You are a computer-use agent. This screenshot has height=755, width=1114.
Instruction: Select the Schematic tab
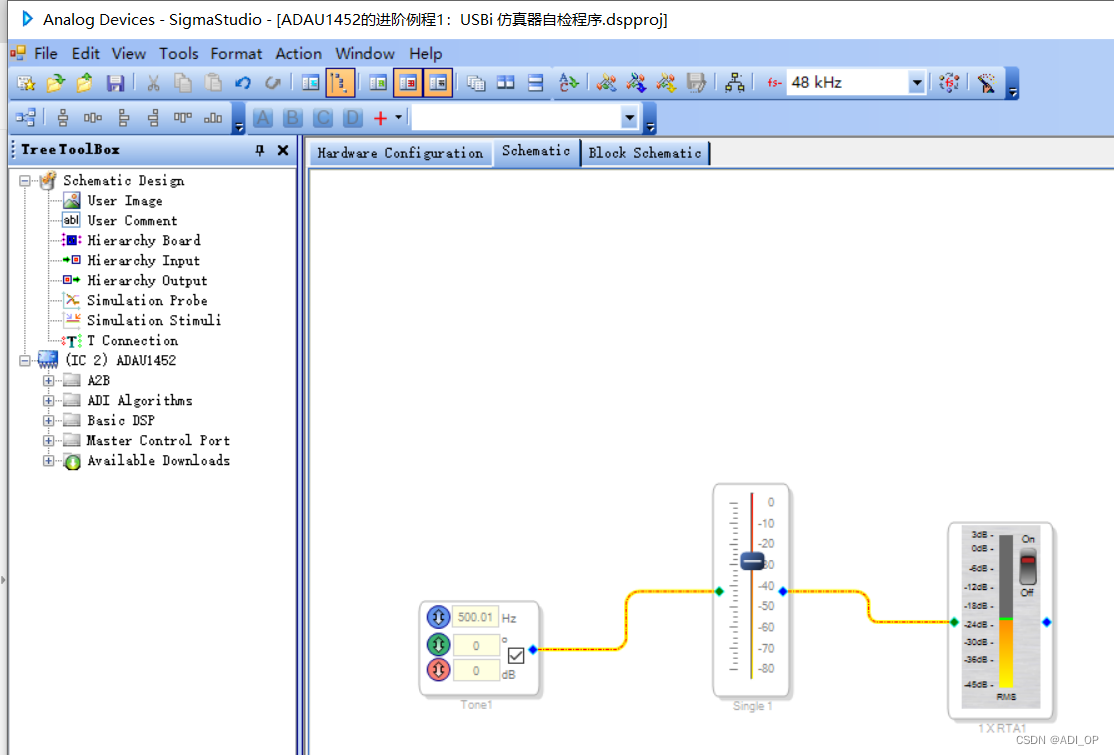(x=536, y=151)
